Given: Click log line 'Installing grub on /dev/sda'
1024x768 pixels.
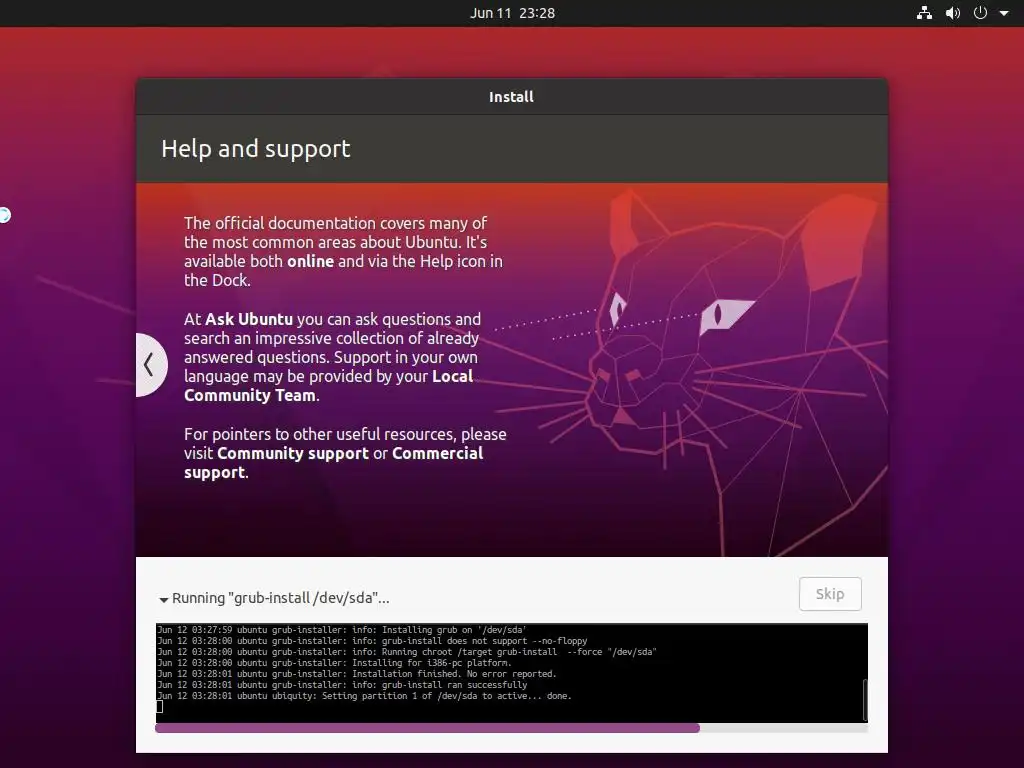Looking at the screenshot, I should (342, 630).
